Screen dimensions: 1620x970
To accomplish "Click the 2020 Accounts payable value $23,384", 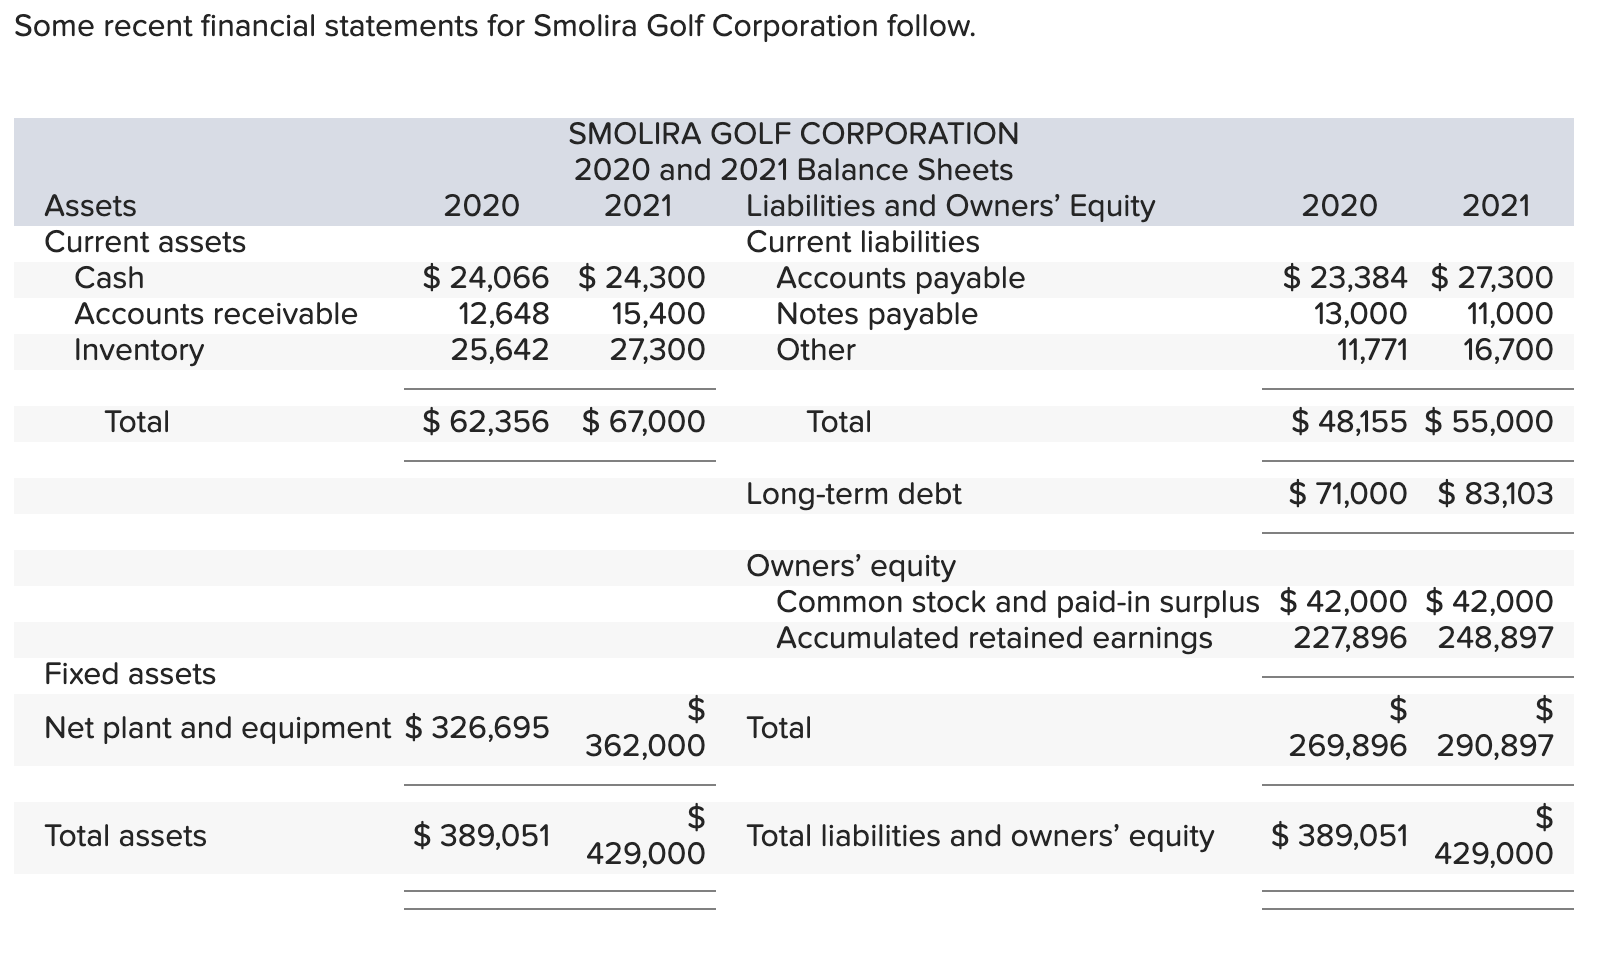I will coord(1345,277).
